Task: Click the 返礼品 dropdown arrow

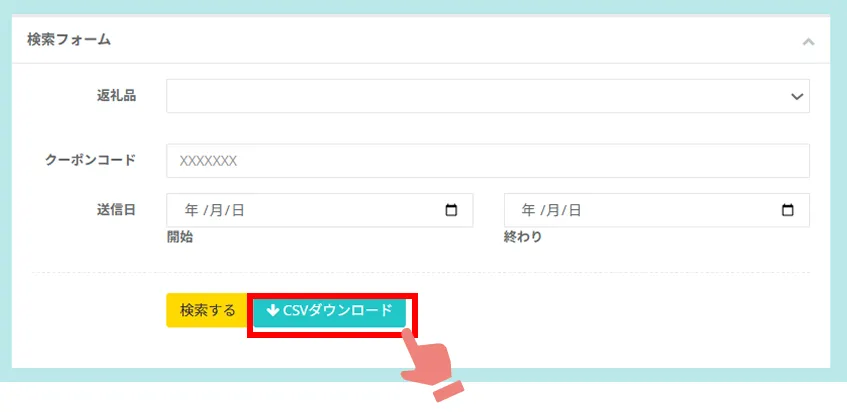Action: coord(797,97)
